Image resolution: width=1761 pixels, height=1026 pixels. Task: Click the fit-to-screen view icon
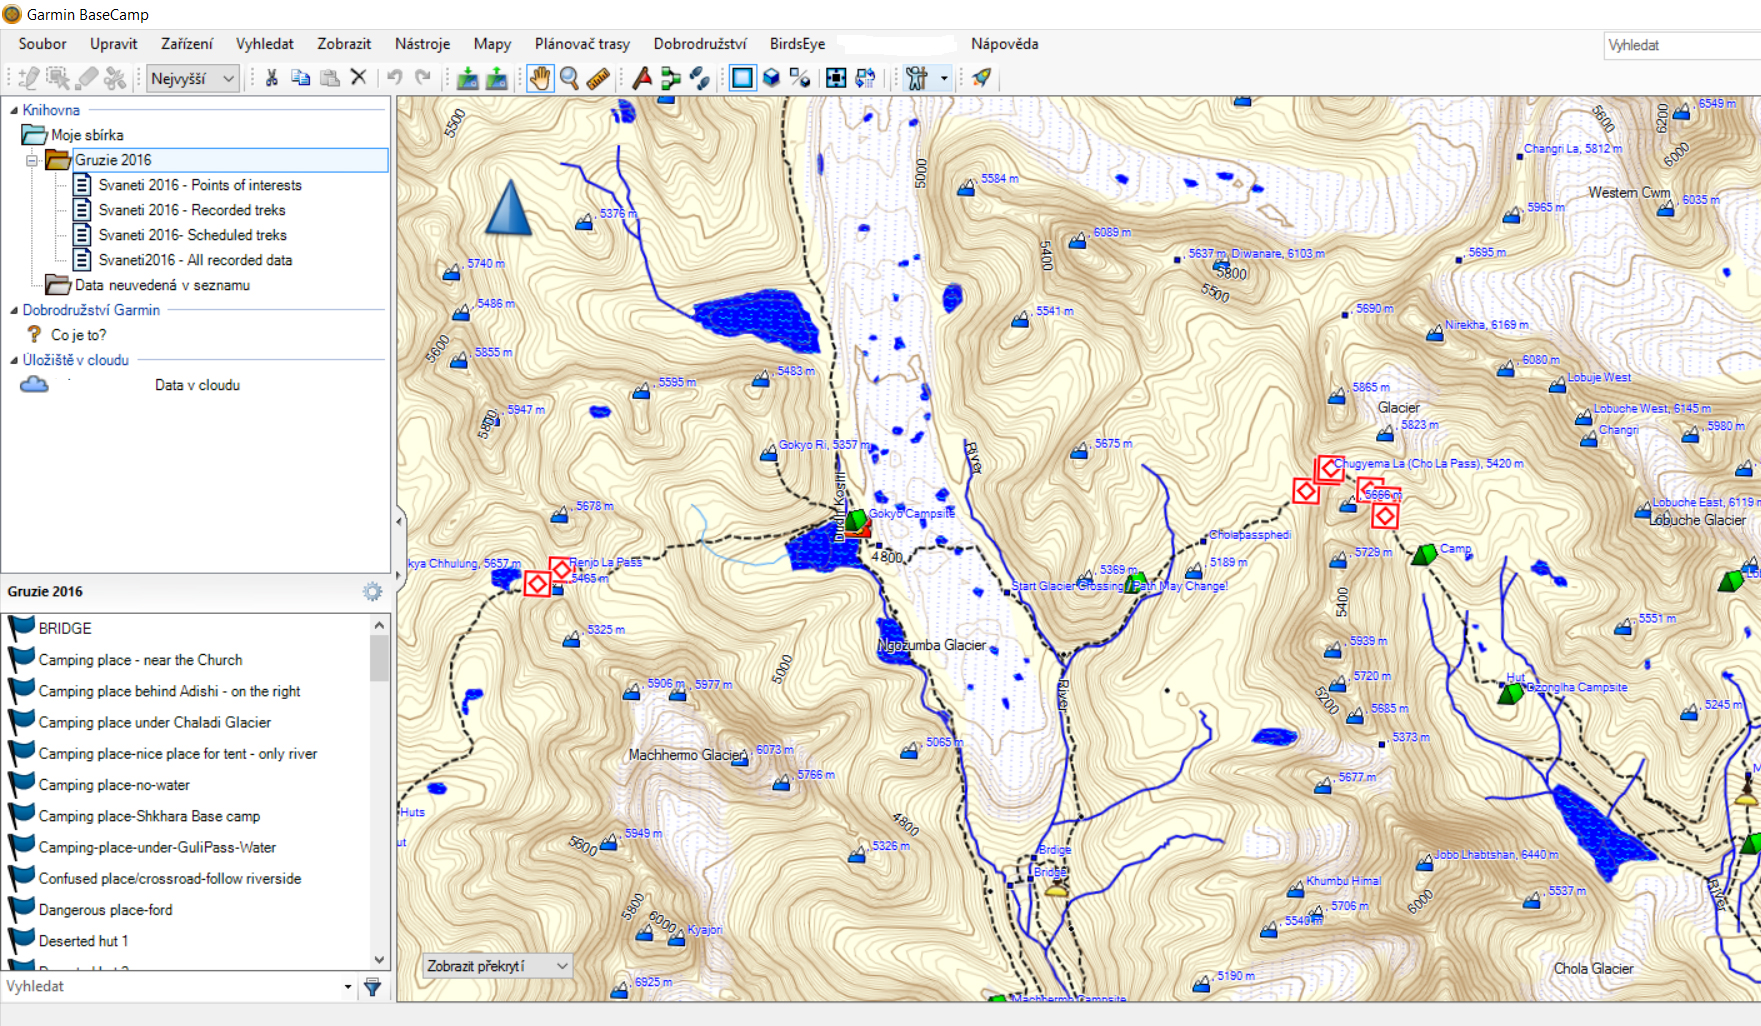click(x=836, y=78)
